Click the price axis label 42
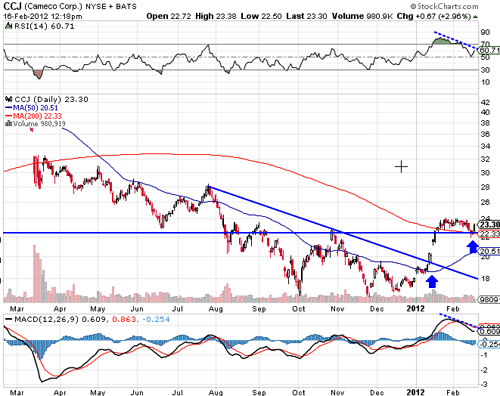500x396 pixels. coord(485,103)
